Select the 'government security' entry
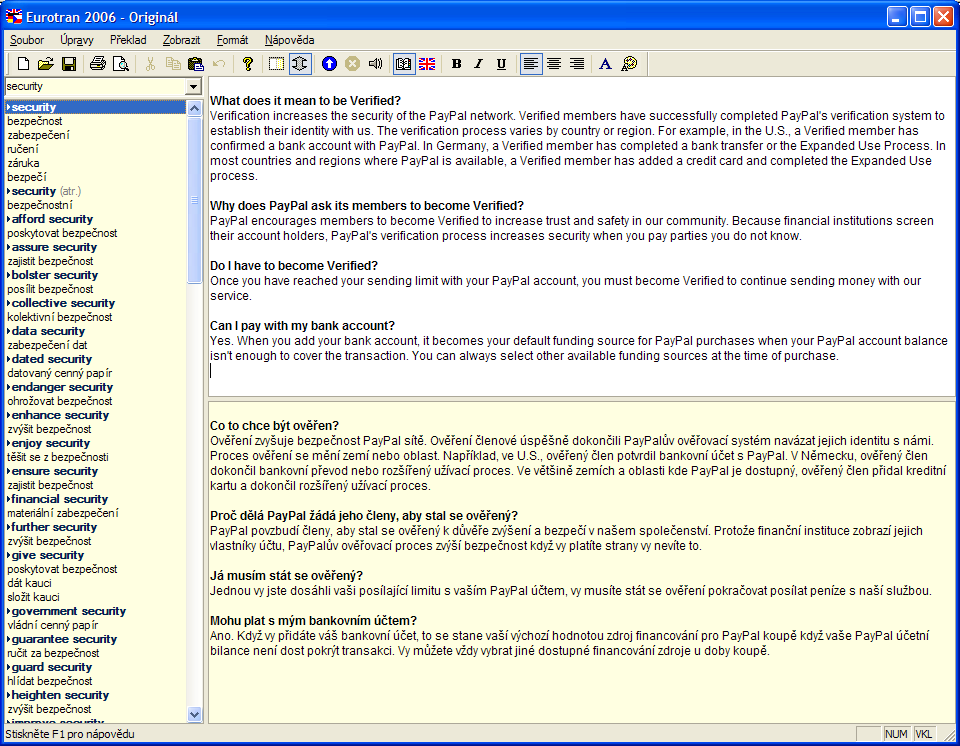 [69, 611]
